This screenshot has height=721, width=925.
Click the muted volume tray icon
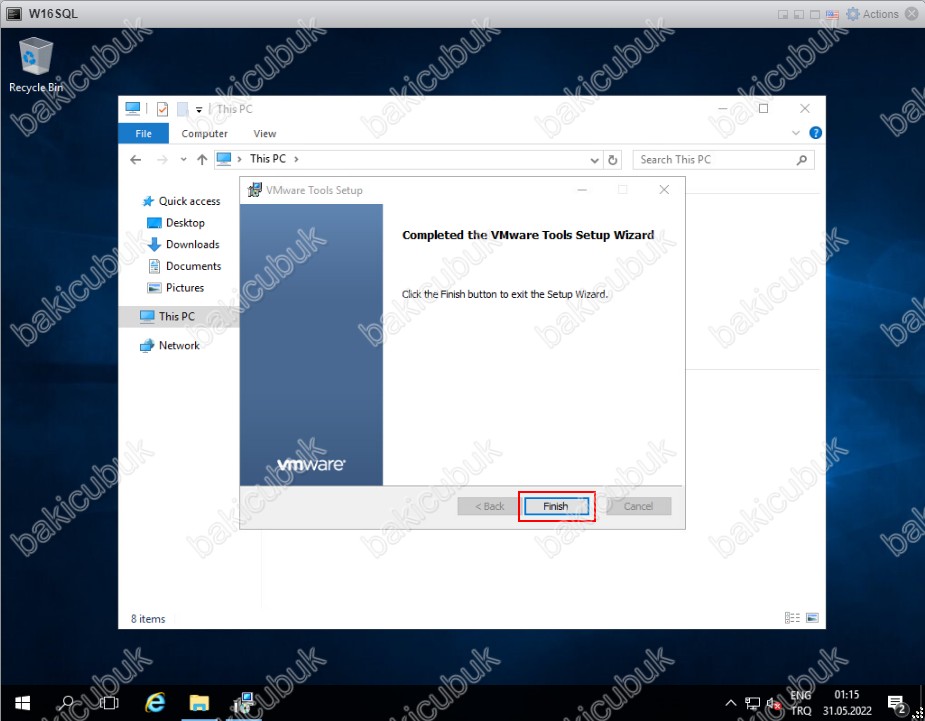coord(773,703)
